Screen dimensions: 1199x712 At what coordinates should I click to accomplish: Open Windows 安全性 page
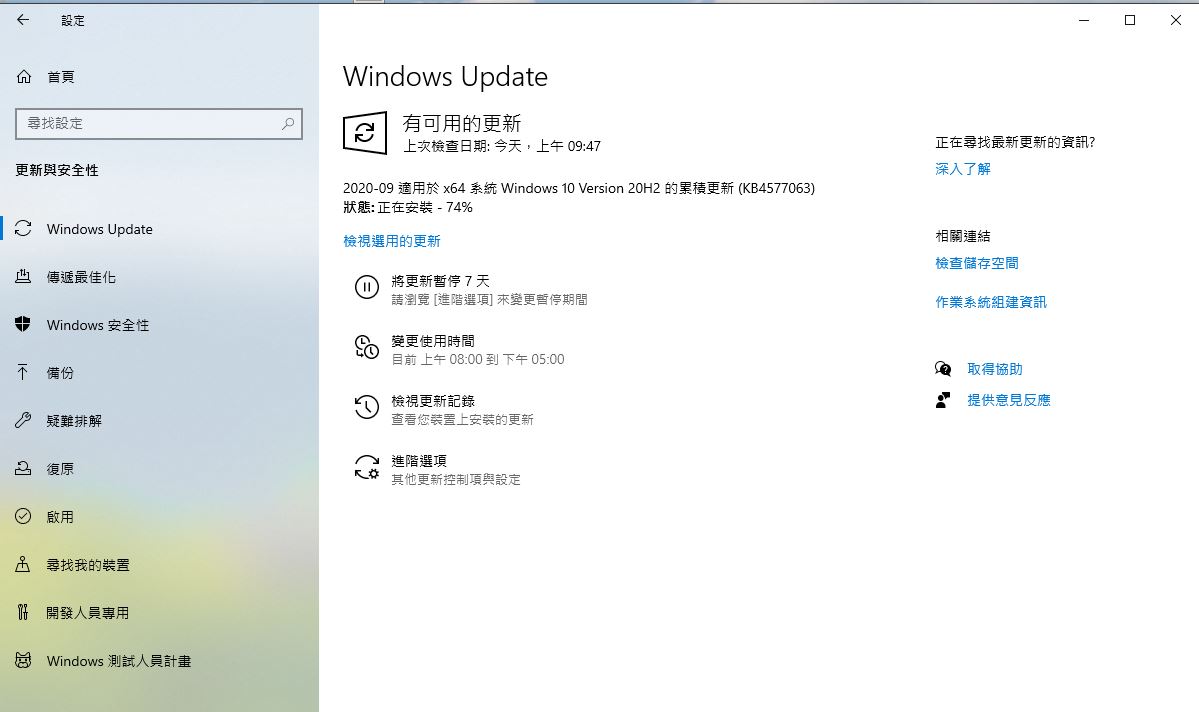pos(97,325)
